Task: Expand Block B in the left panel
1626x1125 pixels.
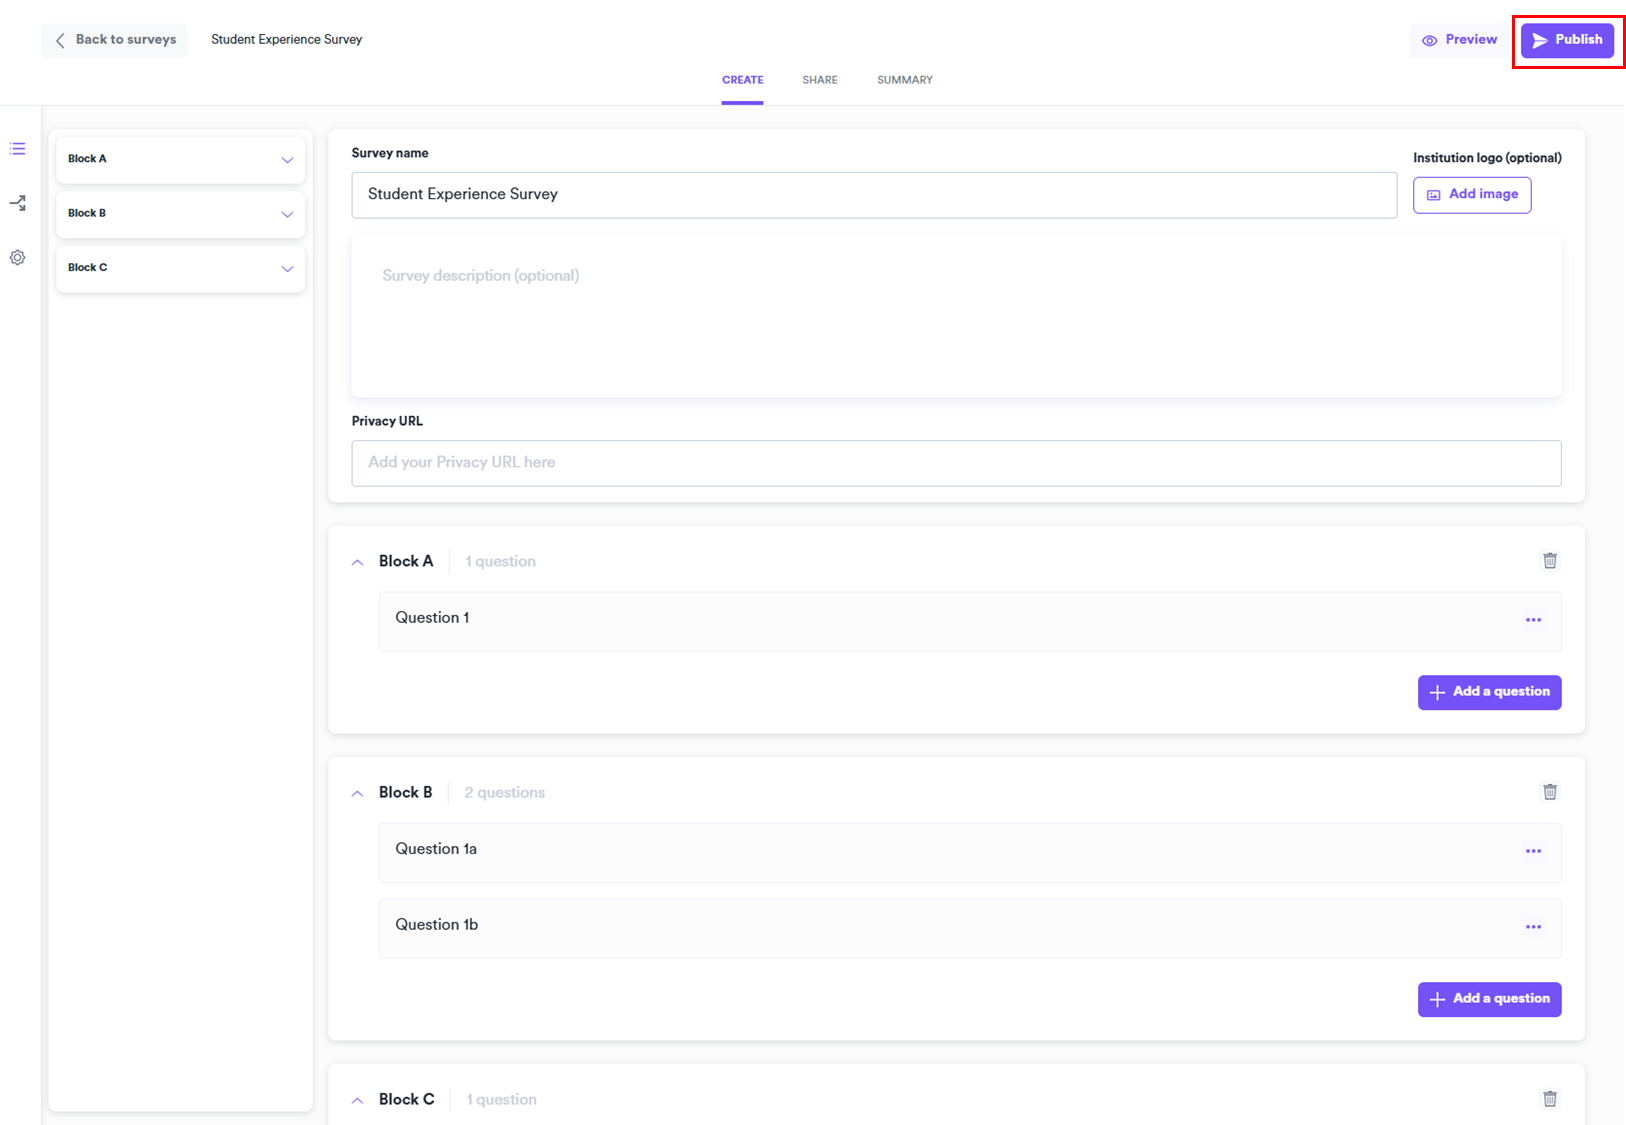Action: [x=287, y=214]
